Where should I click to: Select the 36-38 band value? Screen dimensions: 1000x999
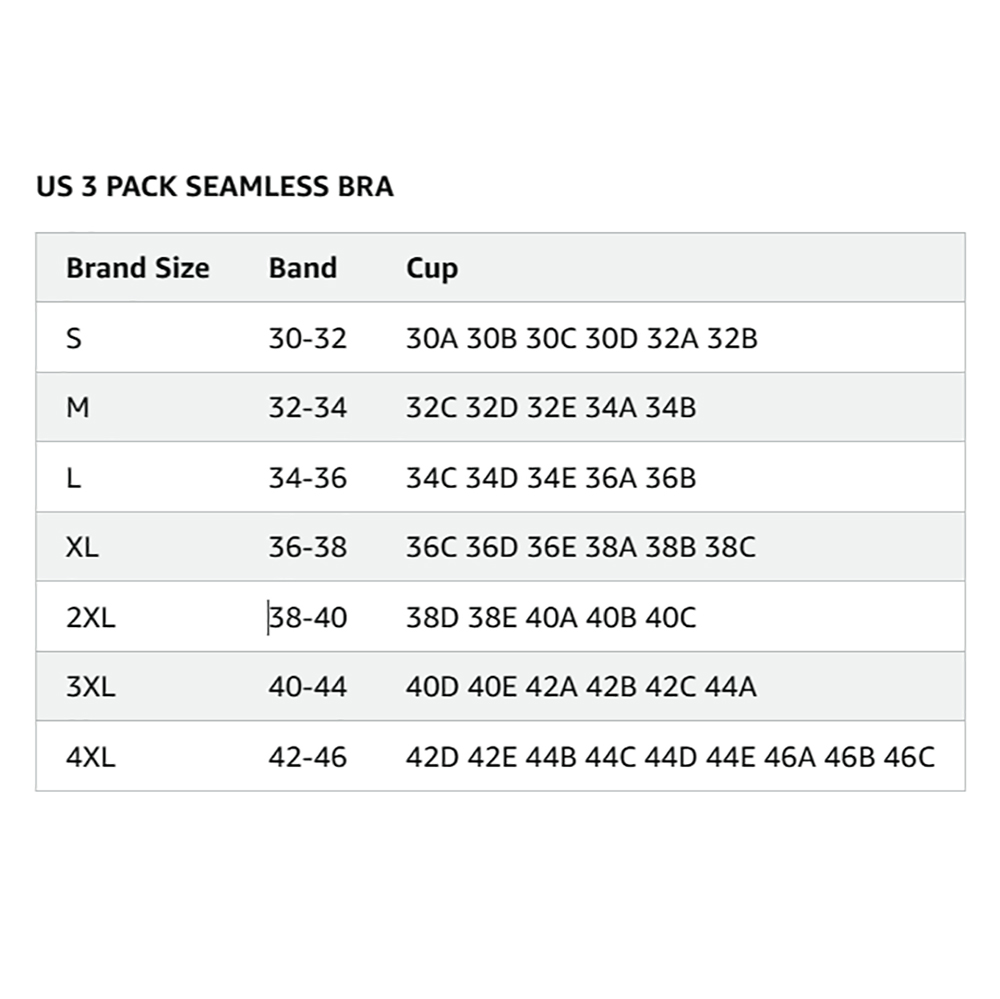coord(307,548)
